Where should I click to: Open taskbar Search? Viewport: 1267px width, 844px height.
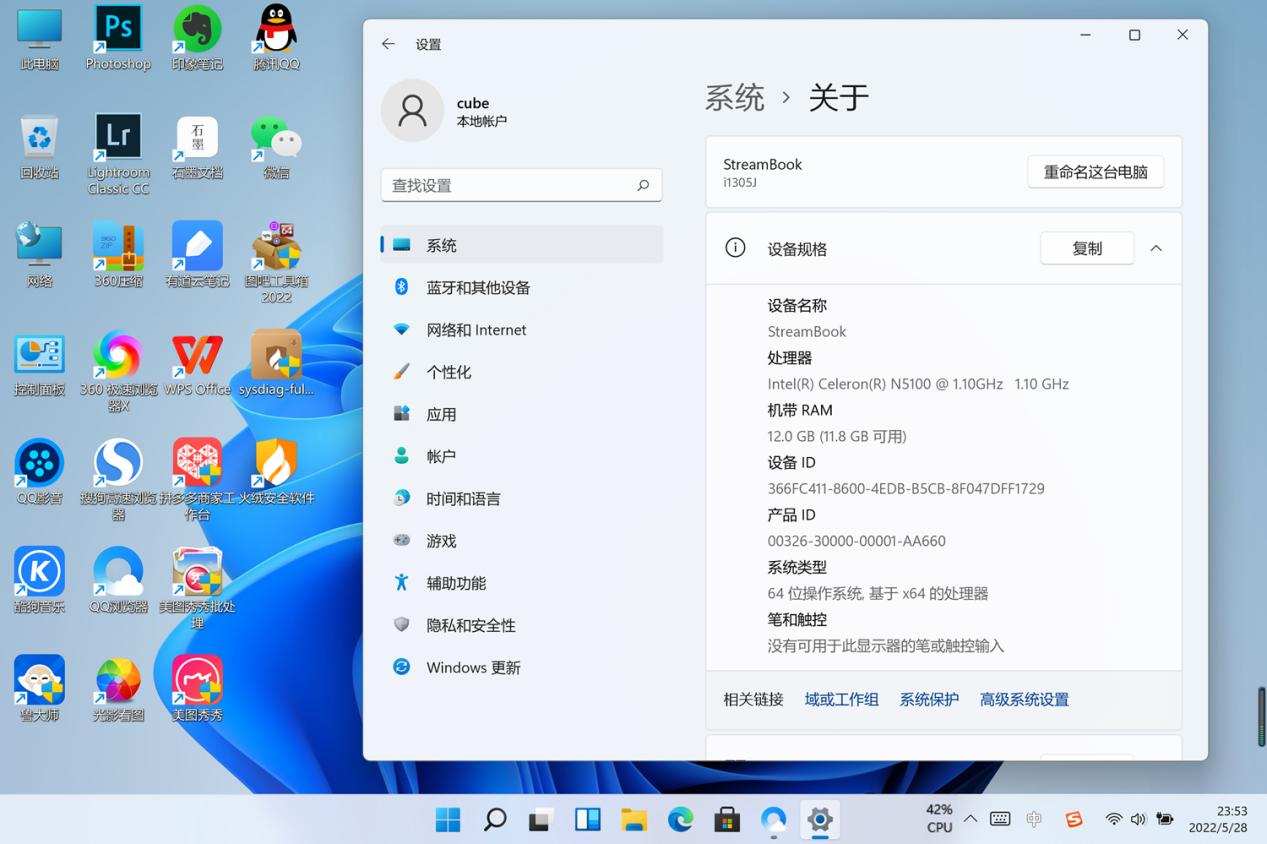pyautogui.click(x=494, y=820)
